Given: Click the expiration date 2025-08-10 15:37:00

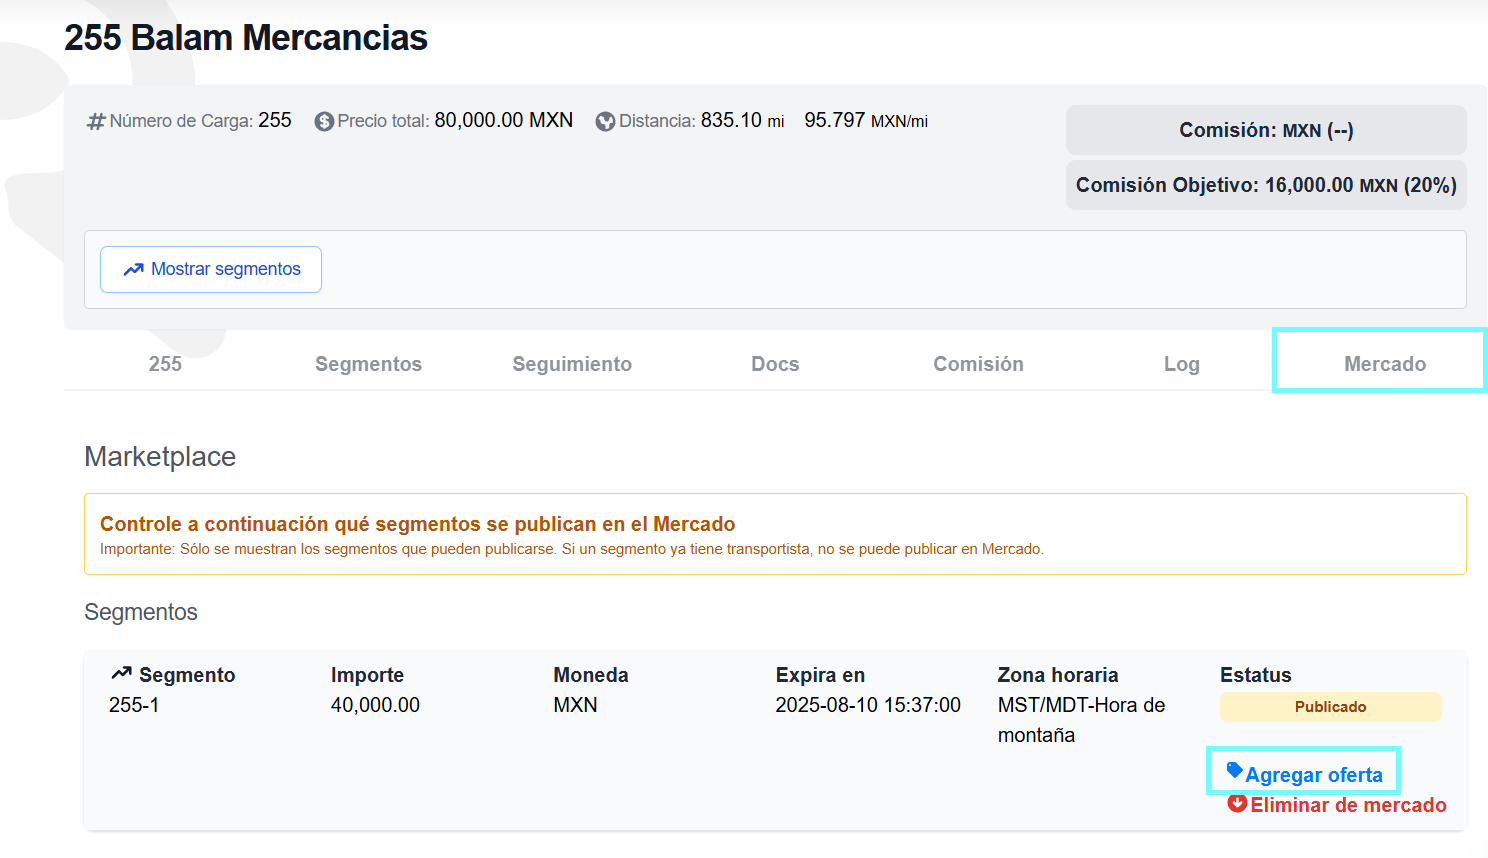Looking at the screenshot, I should [x=868, y=705].
